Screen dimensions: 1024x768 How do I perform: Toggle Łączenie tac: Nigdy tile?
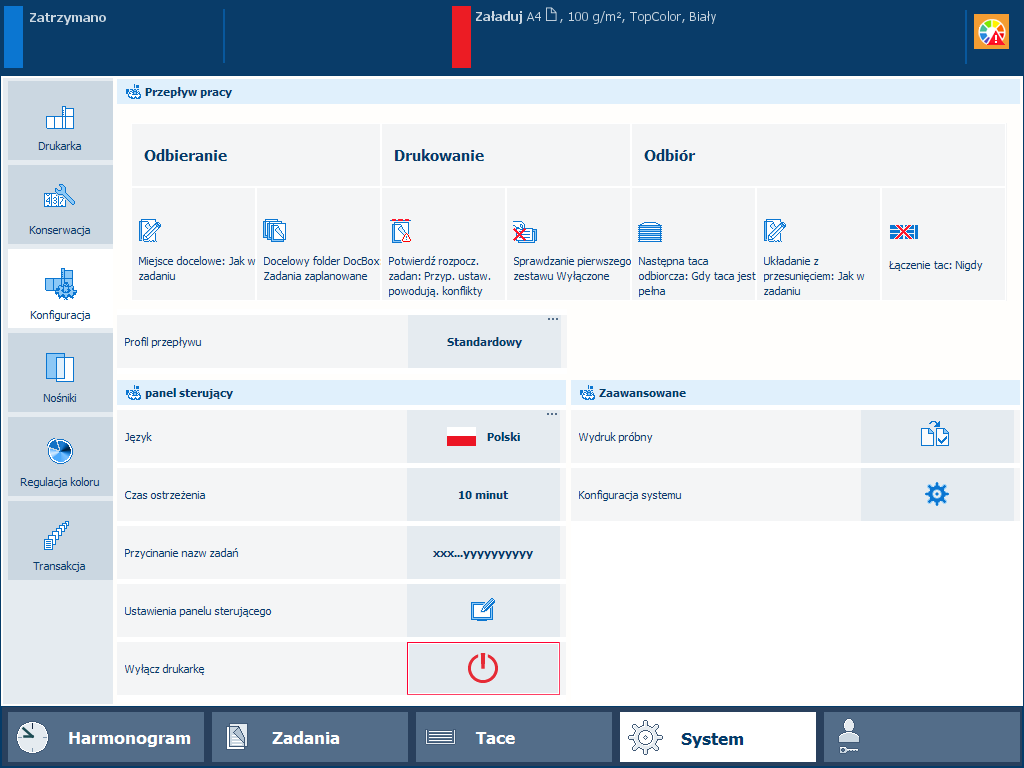click(x=943, y=244)
